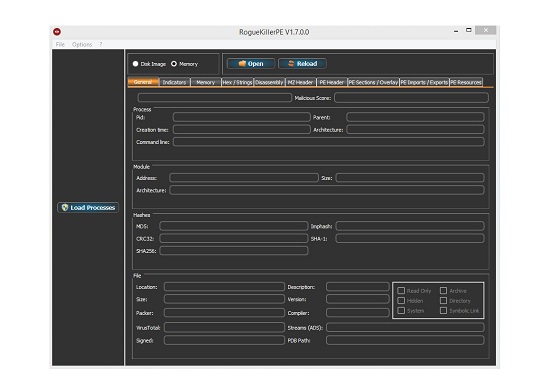Click the SHA256 field

coord(234,251)
